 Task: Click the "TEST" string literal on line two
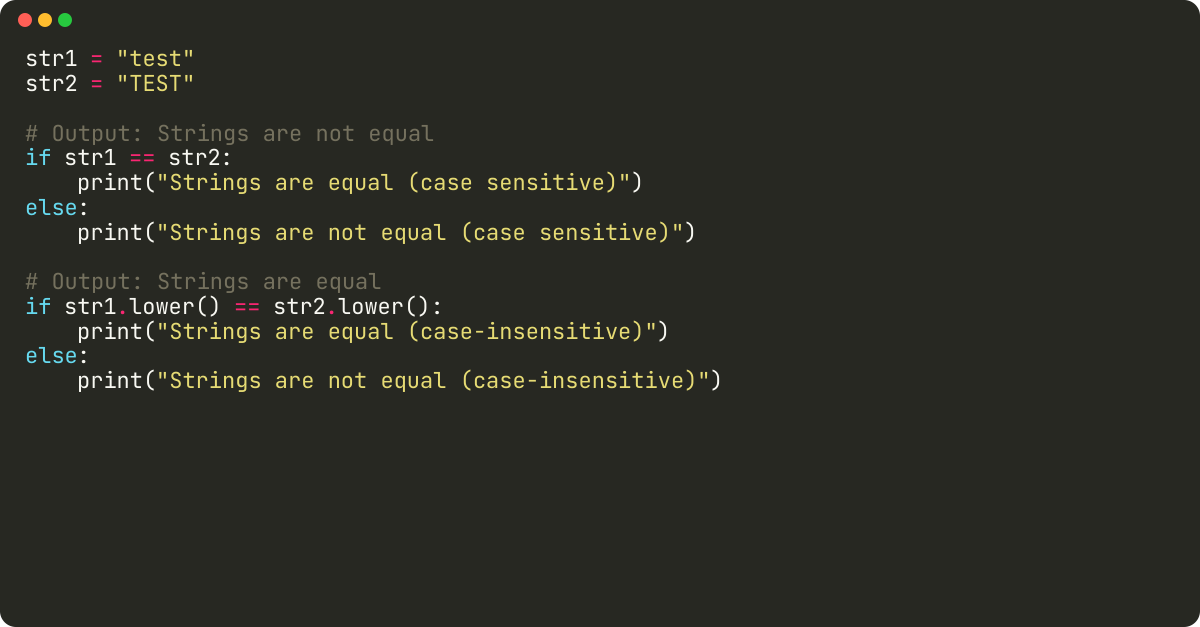click(x=155, y=84)
